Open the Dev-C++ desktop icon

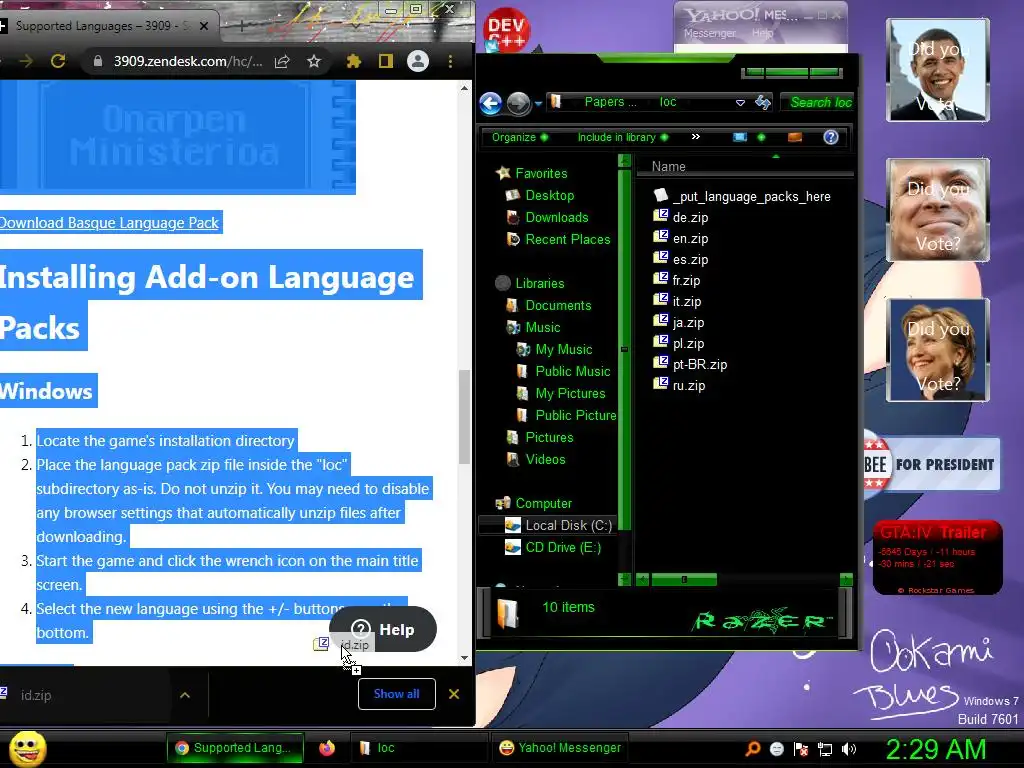pyautogui.click(x=507, y=29)
